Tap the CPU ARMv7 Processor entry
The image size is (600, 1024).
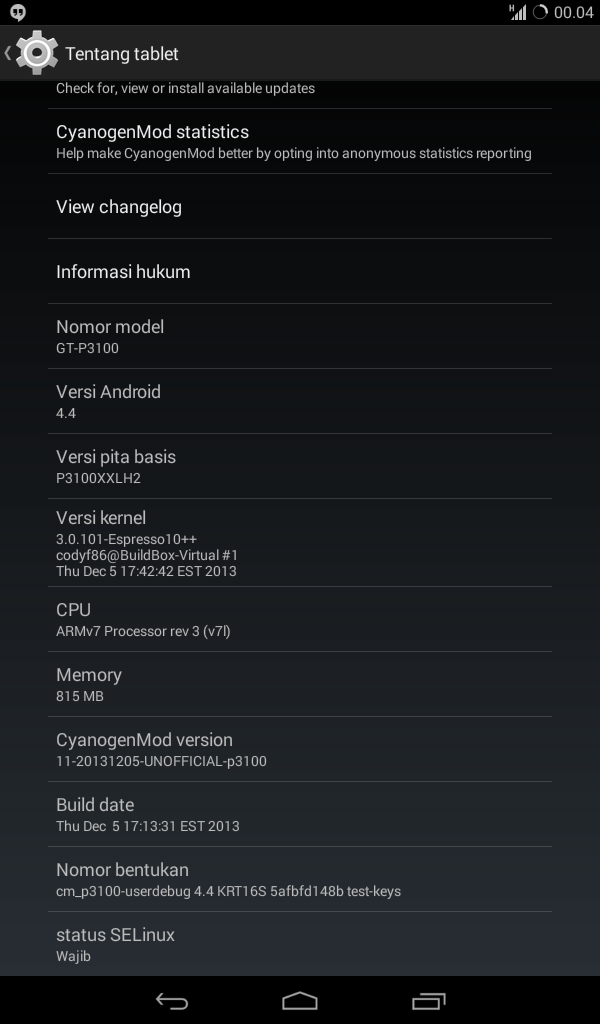tap(300, 619)
